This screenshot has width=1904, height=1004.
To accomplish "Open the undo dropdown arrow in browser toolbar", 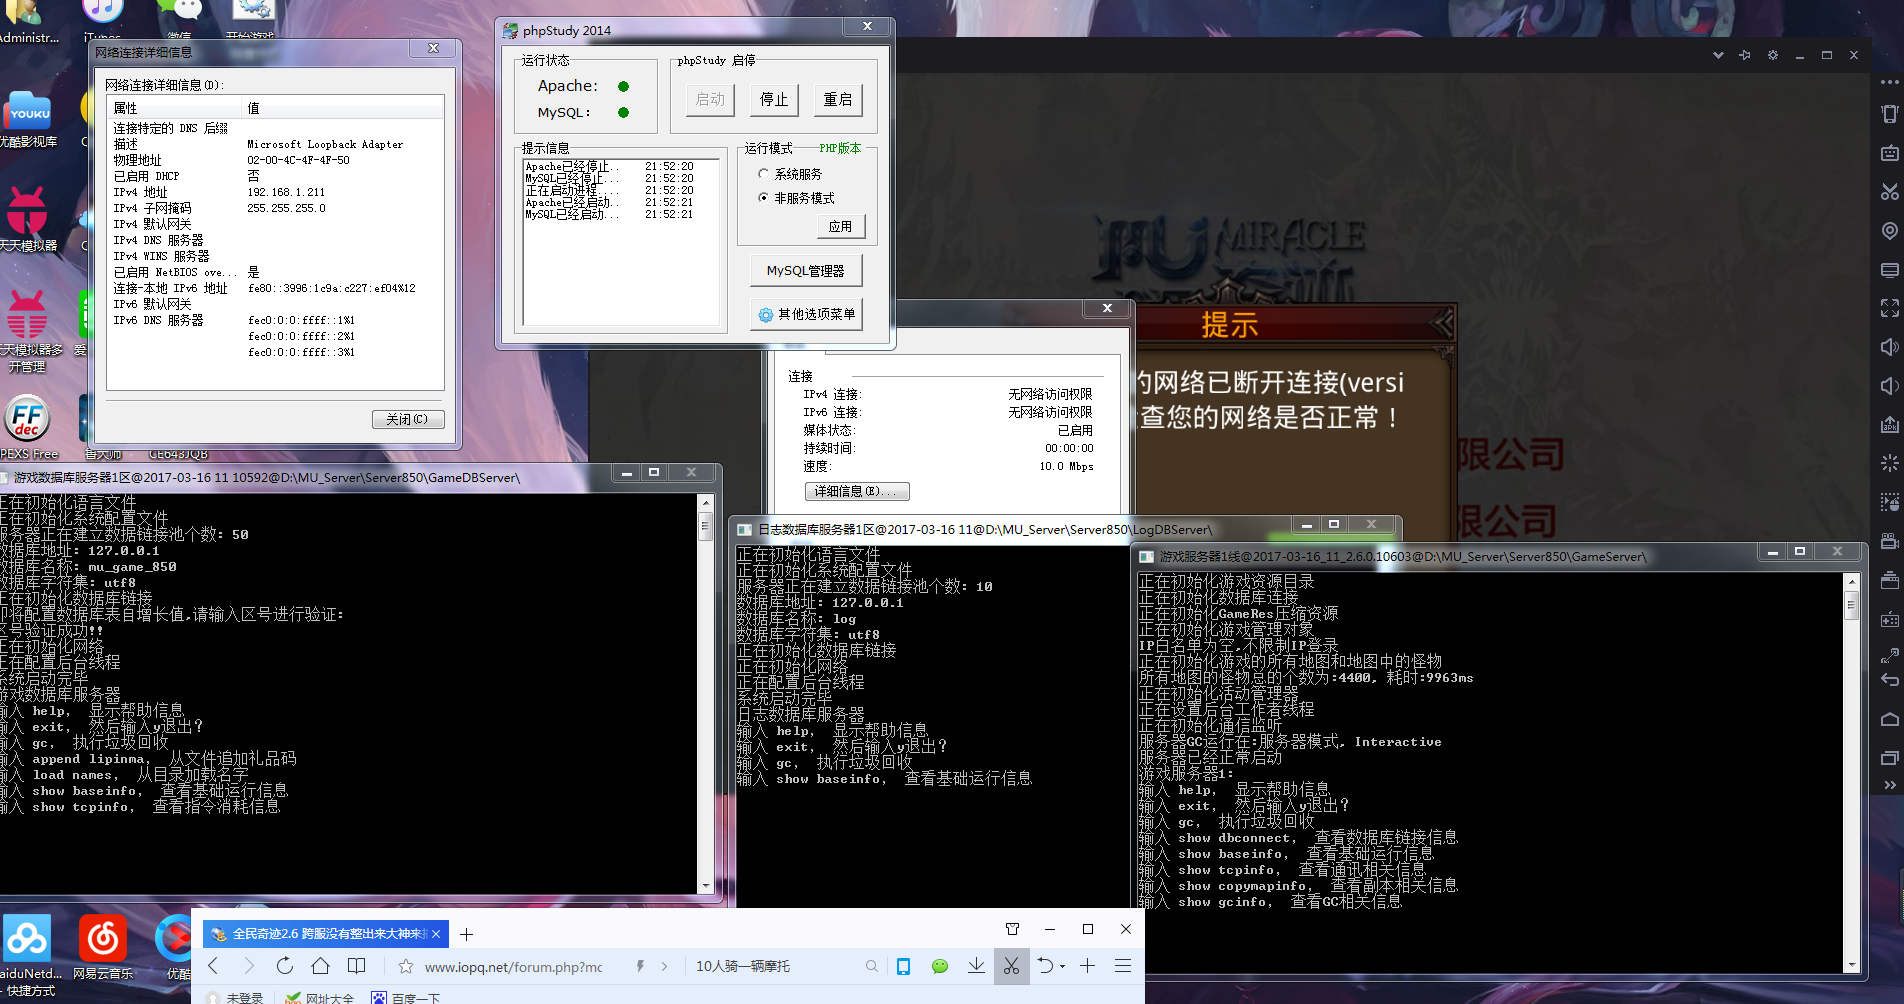I will tap(1062, 966).
